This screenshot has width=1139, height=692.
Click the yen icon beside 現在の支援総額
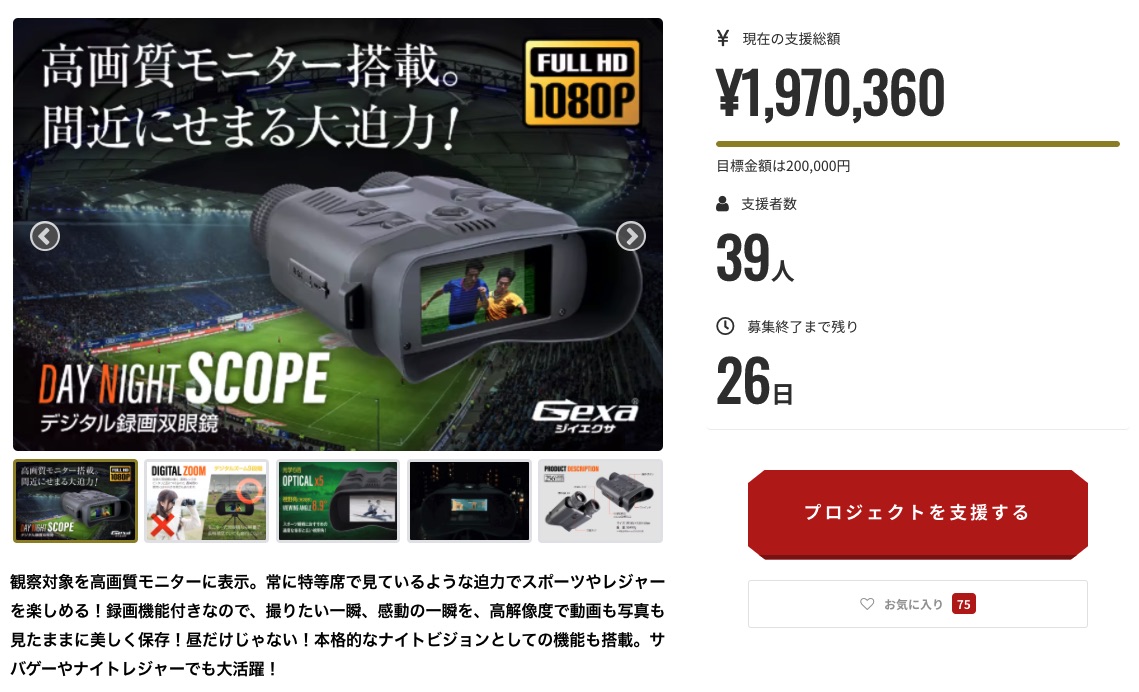click(723, 38)
